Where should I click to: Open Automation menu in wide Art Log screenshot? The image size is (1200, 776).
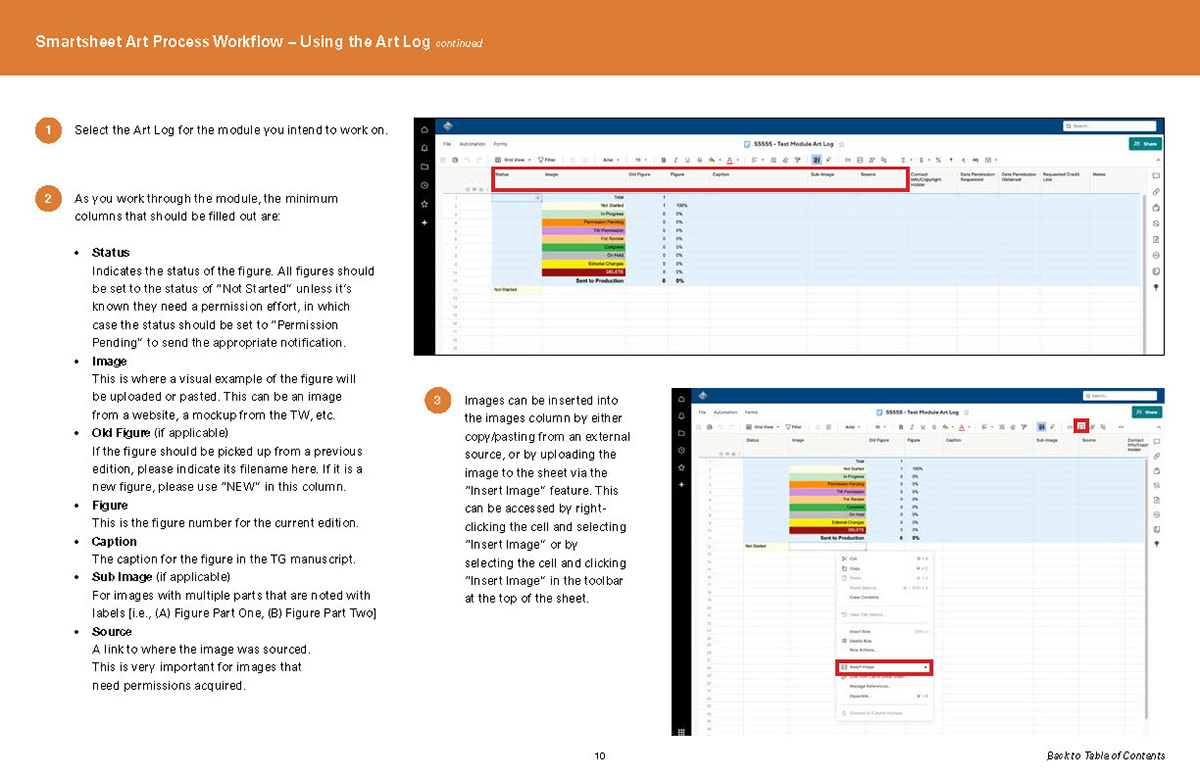click(x=472, y=144)
